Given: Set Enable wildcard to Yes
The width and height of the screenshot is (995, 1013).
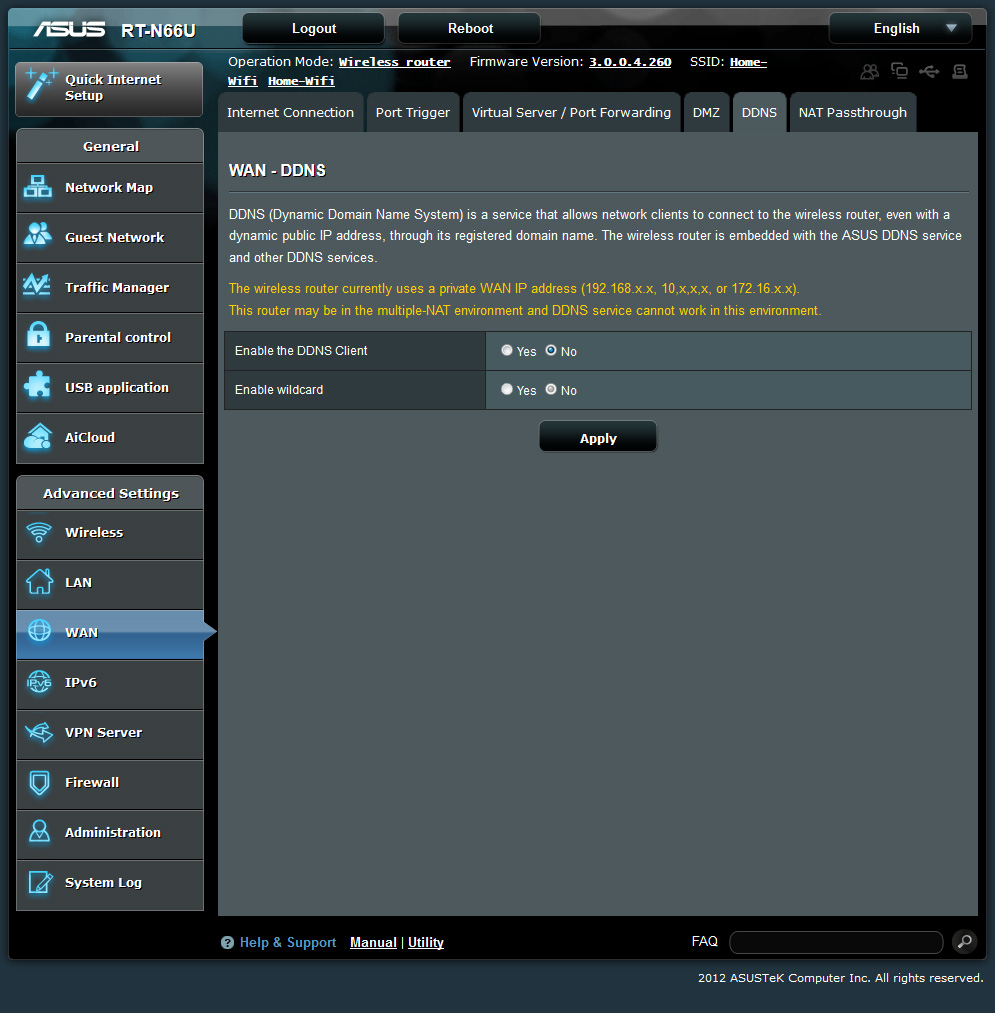Looking at the screenshot, I should click(x=507, y=389).
